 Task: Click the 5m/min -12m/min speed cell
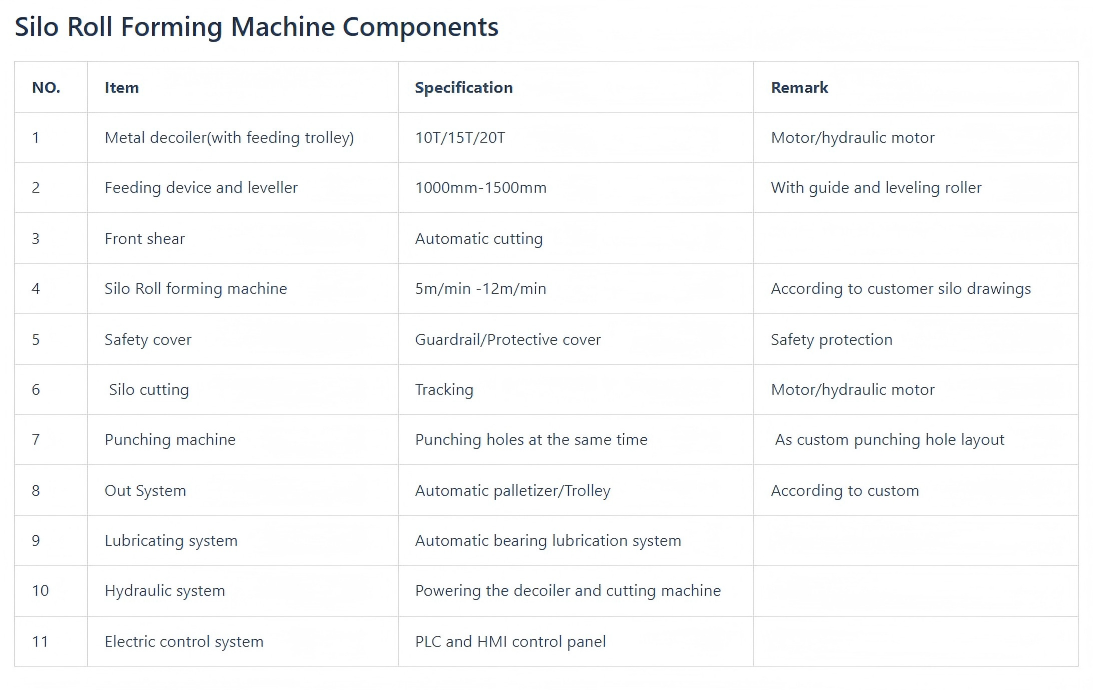click(481, 289)
